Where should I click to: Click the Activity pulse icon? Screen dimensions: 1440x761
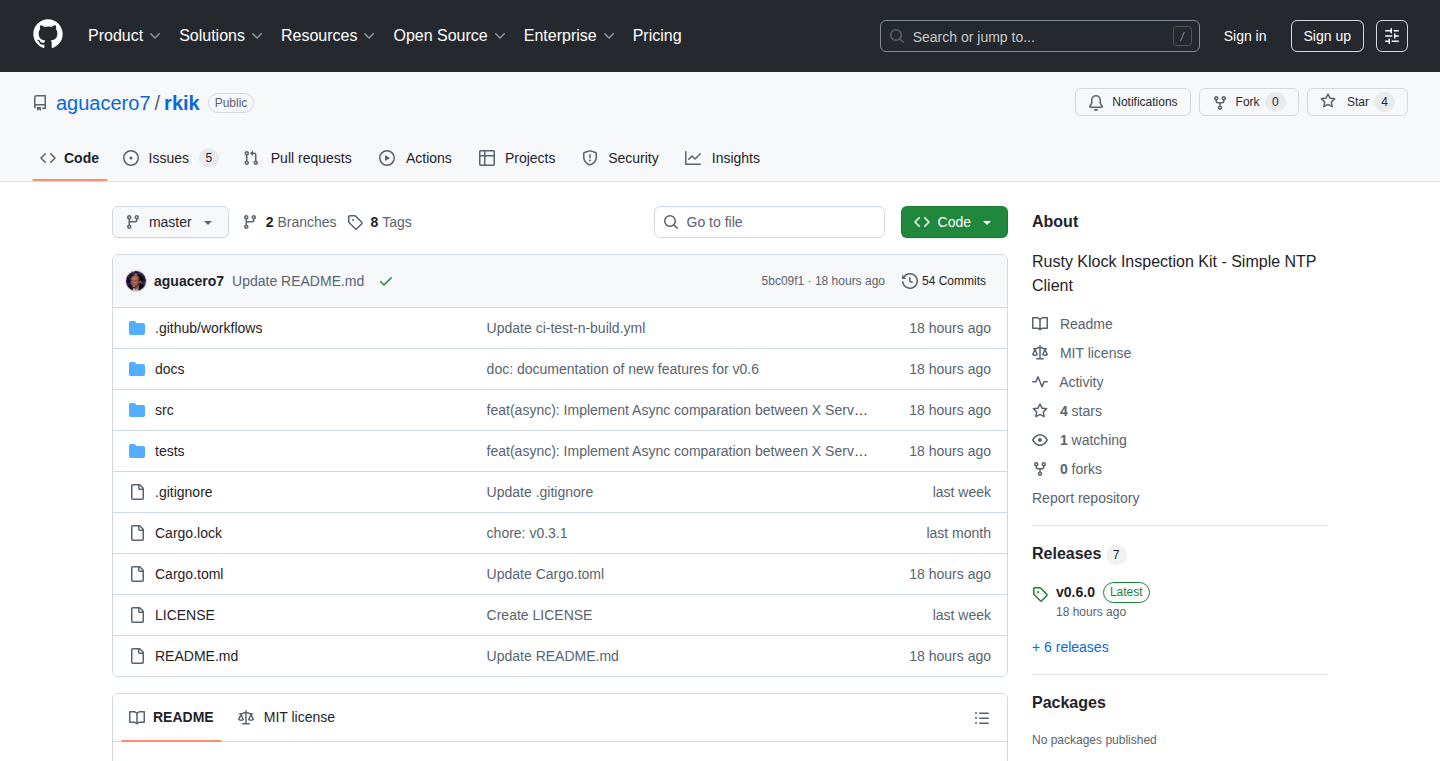[1040, 382]
